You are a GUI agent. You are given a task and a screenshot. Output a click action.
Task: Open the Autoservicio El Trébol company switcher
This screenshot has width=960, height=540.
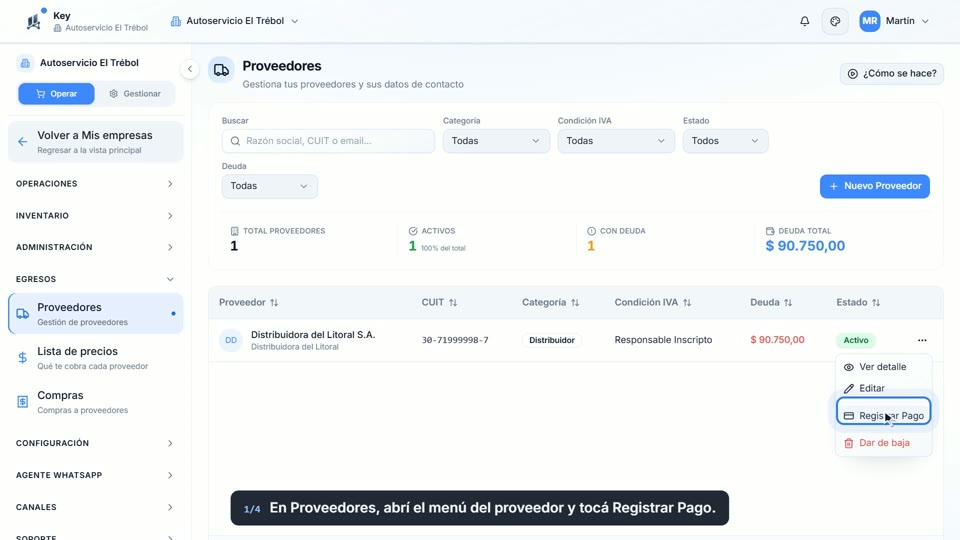234,21
